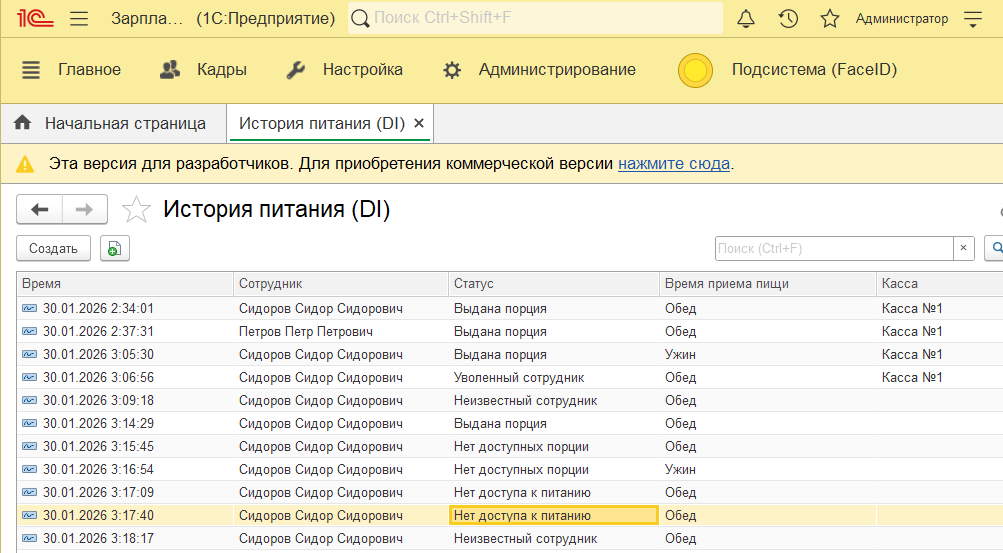Screen dimensions: 1003x553
Task: Click the forward navigation arrow
Action: pos(85,209)
